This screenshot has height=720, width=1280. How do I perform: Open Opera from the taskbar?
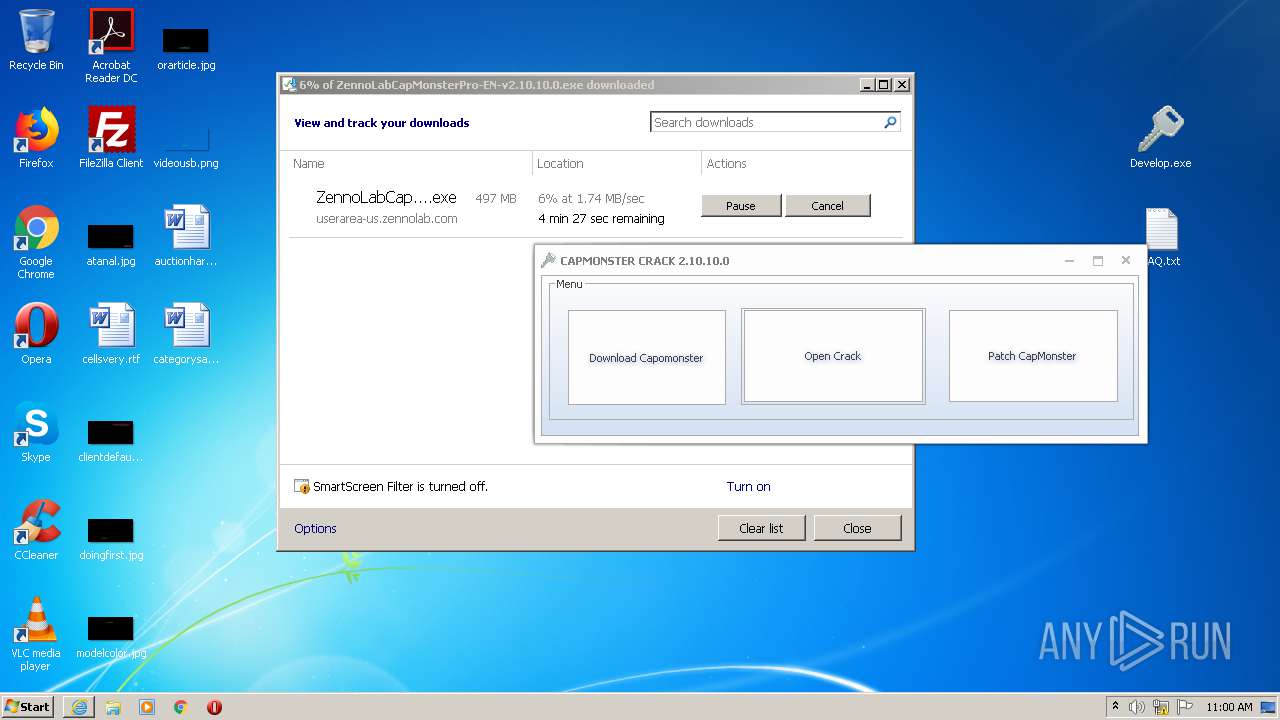(x=214, y=707)
